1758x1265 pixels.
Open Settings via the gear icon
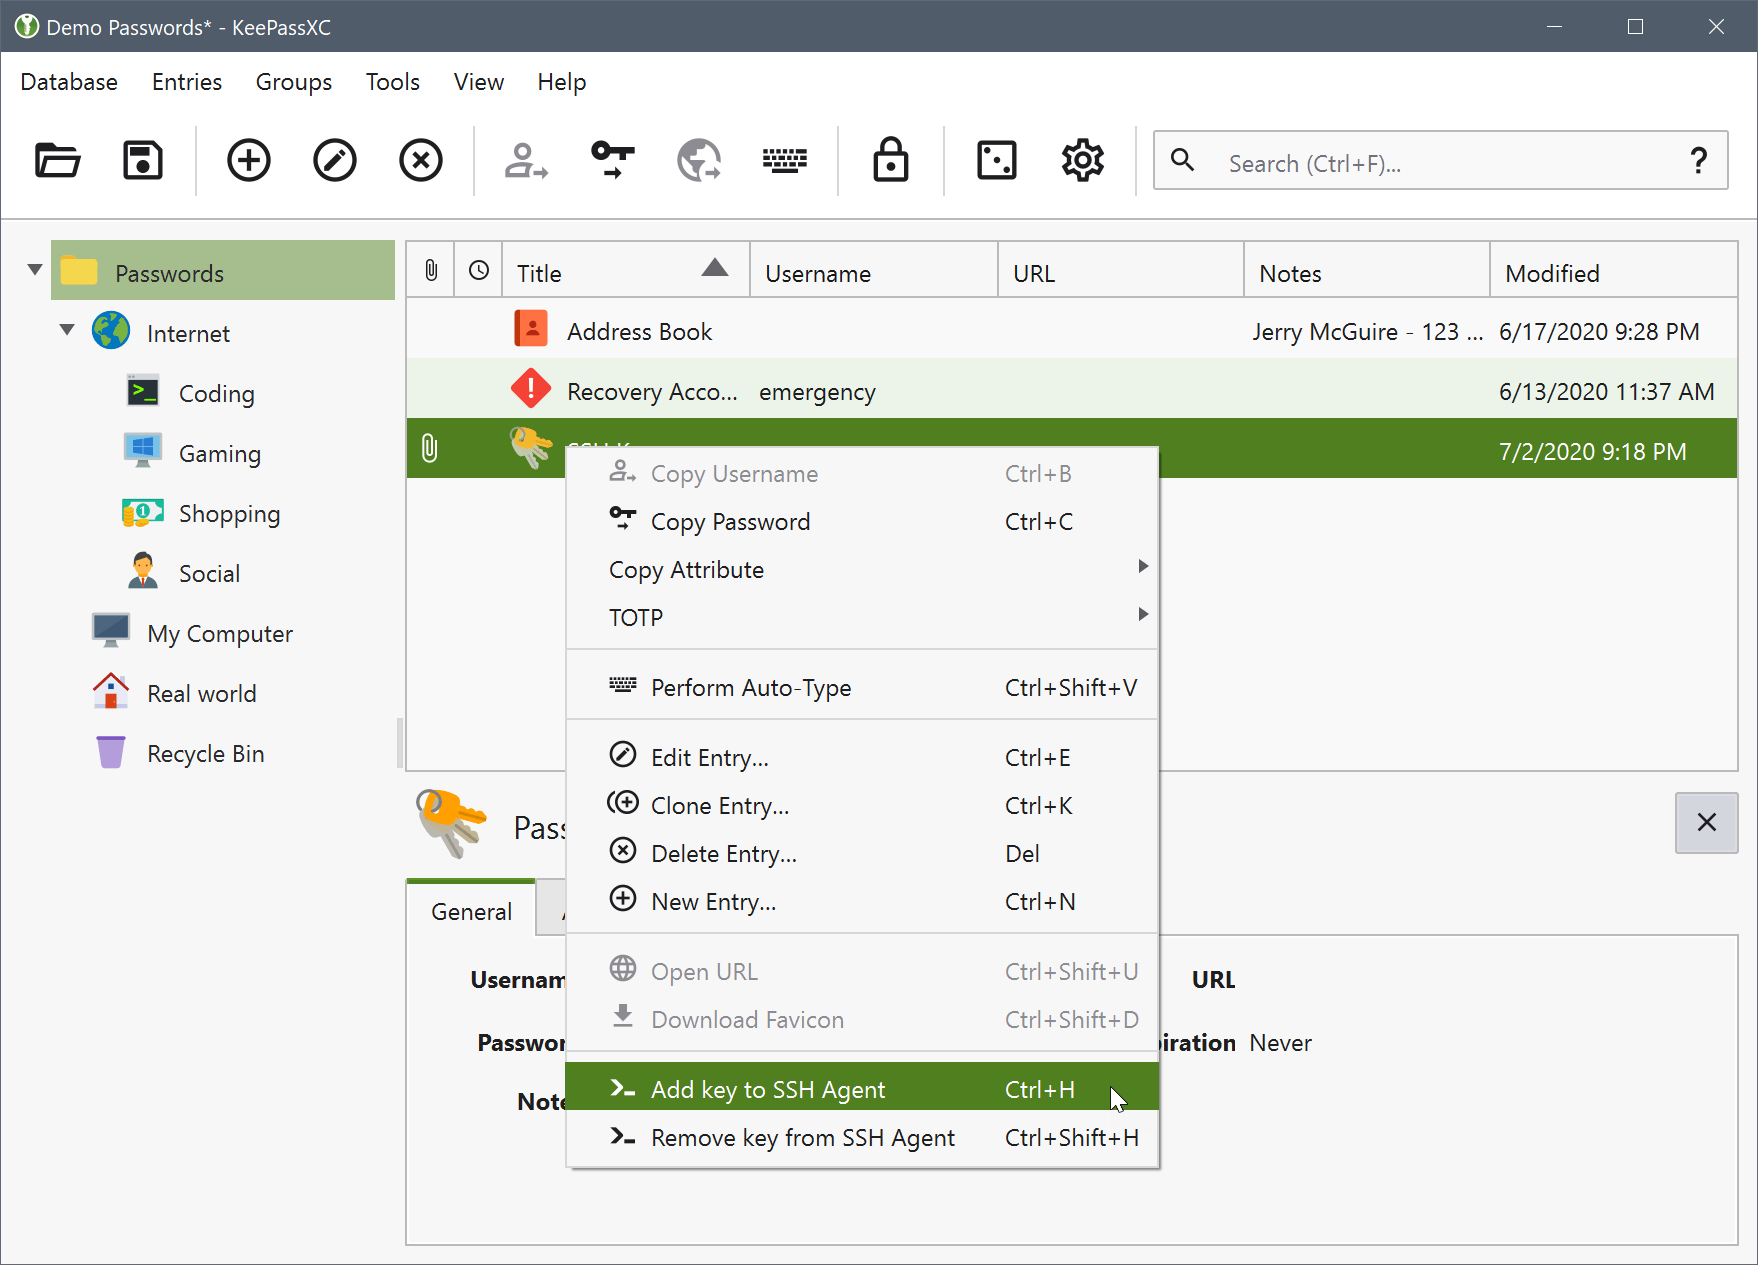tap(1082, 160)
